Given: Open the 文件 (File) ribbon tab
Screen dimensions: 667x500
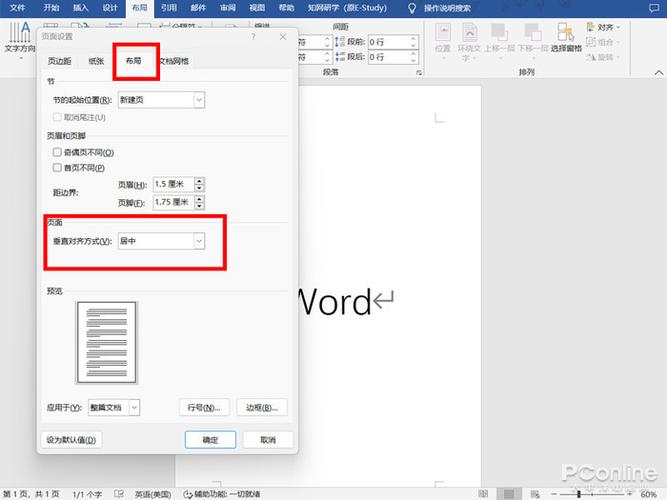Looking at the screenshot, I should (17, 8).
